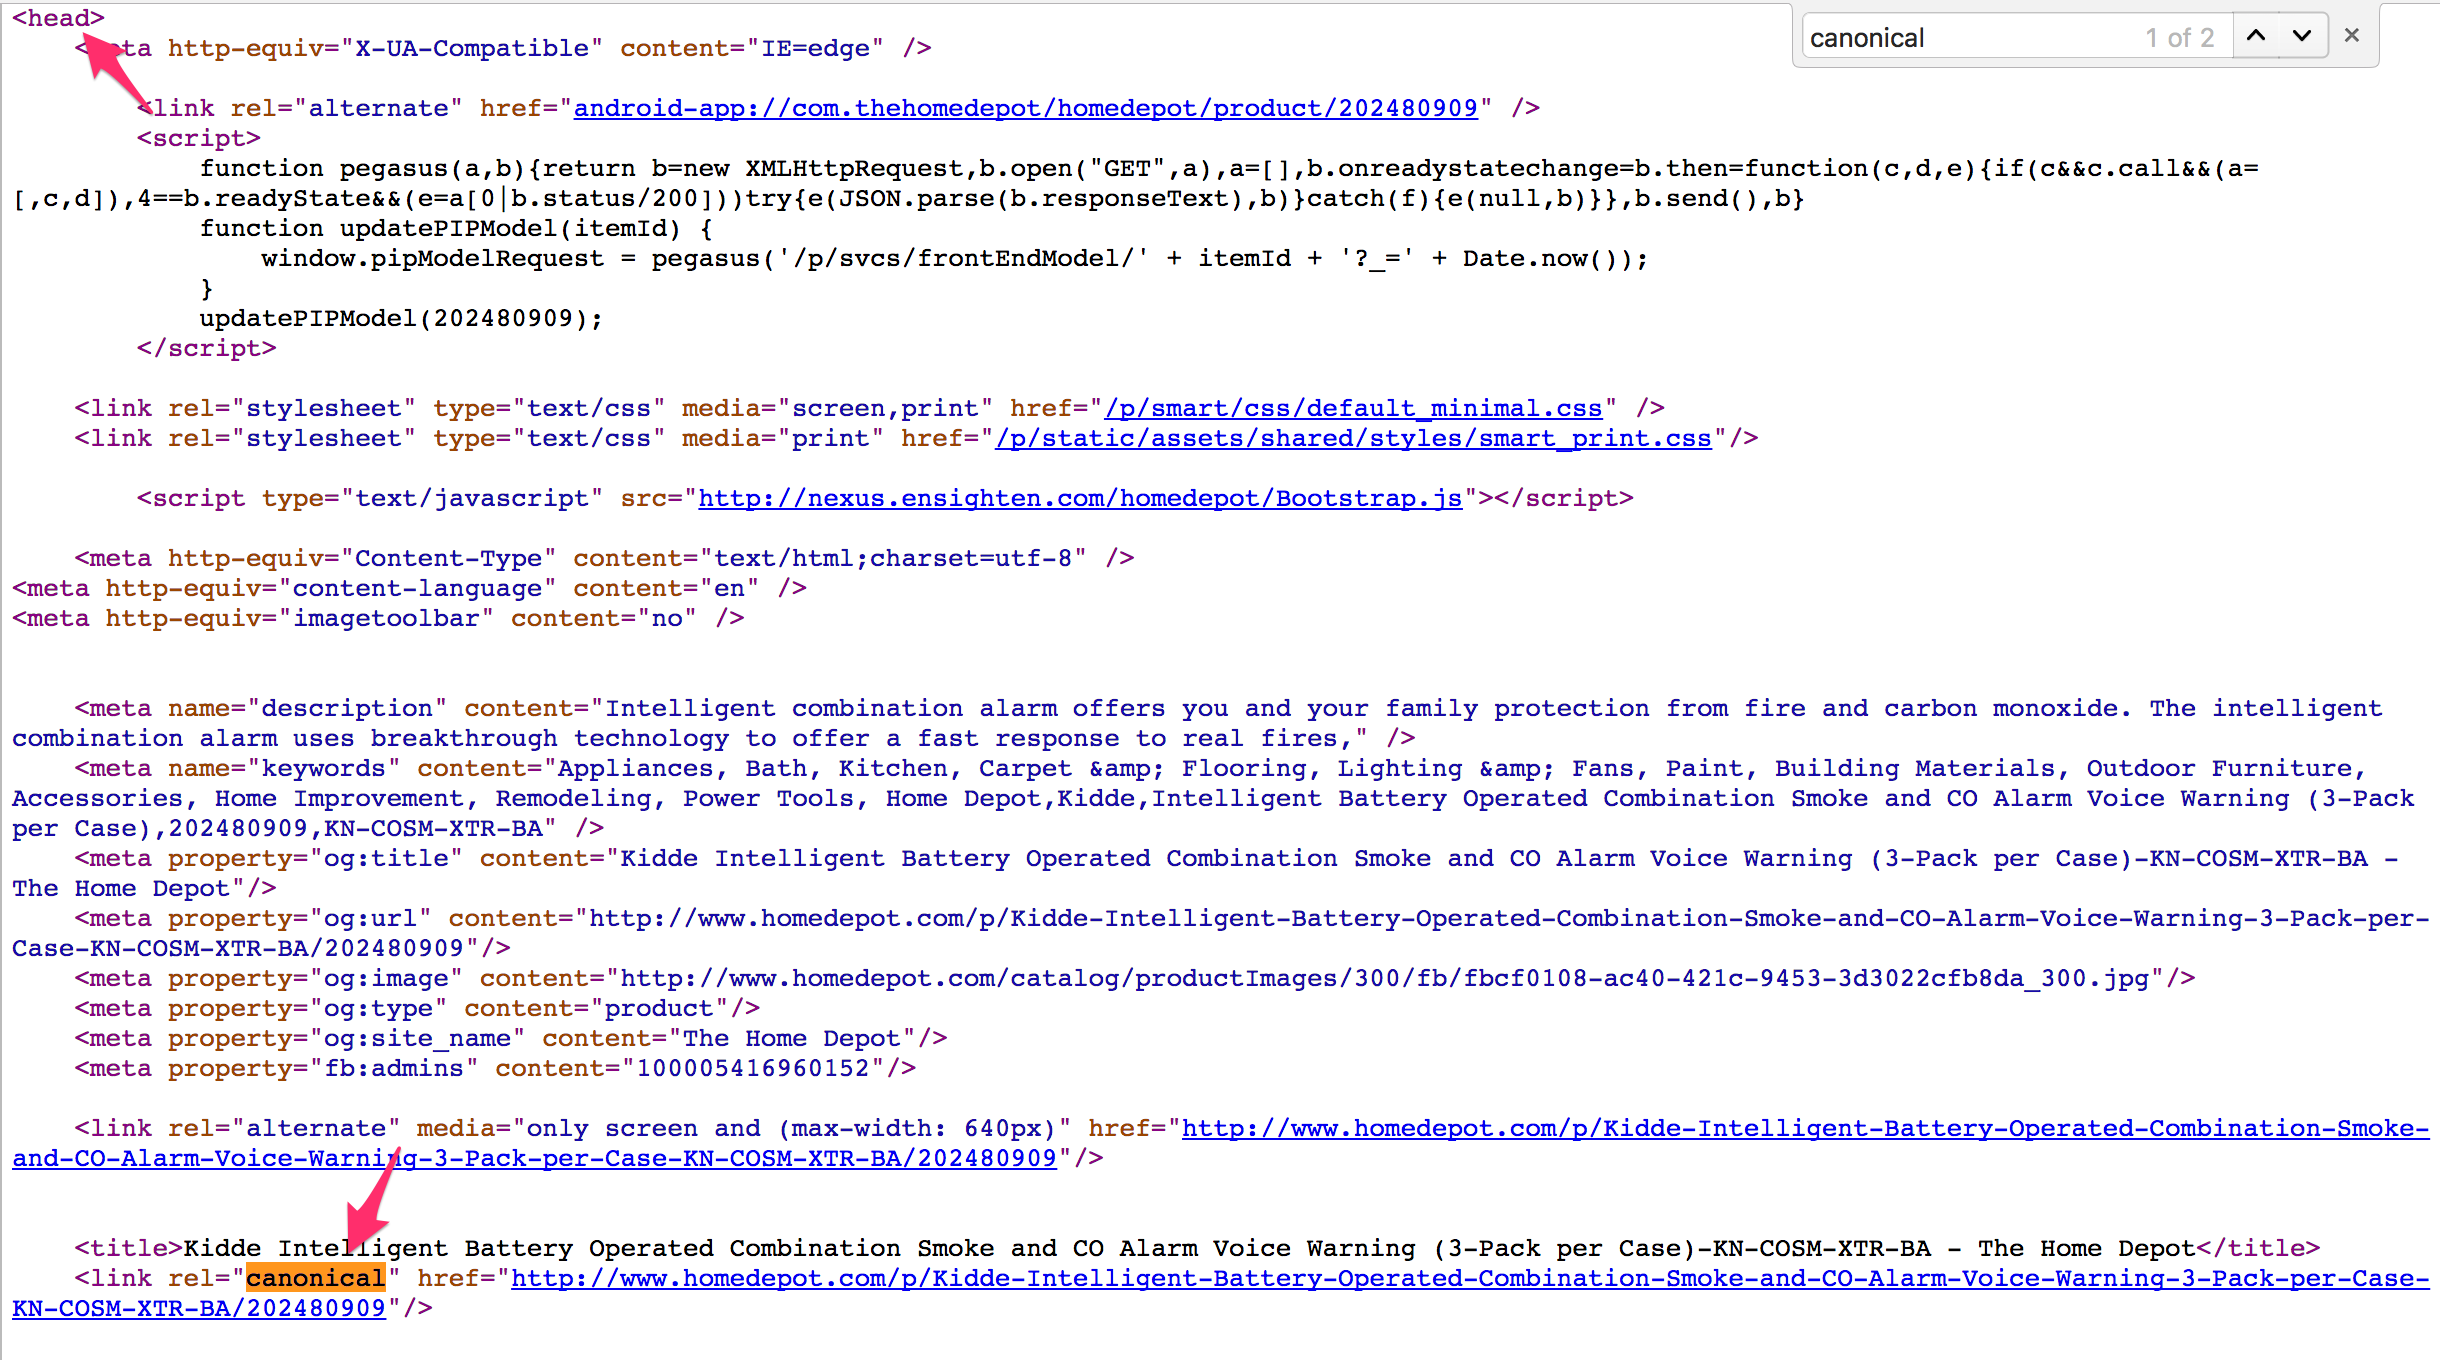The image size is (2440, 1360).
Task: Open smart_print.css stylesheet link
Action: point(1353,438)
